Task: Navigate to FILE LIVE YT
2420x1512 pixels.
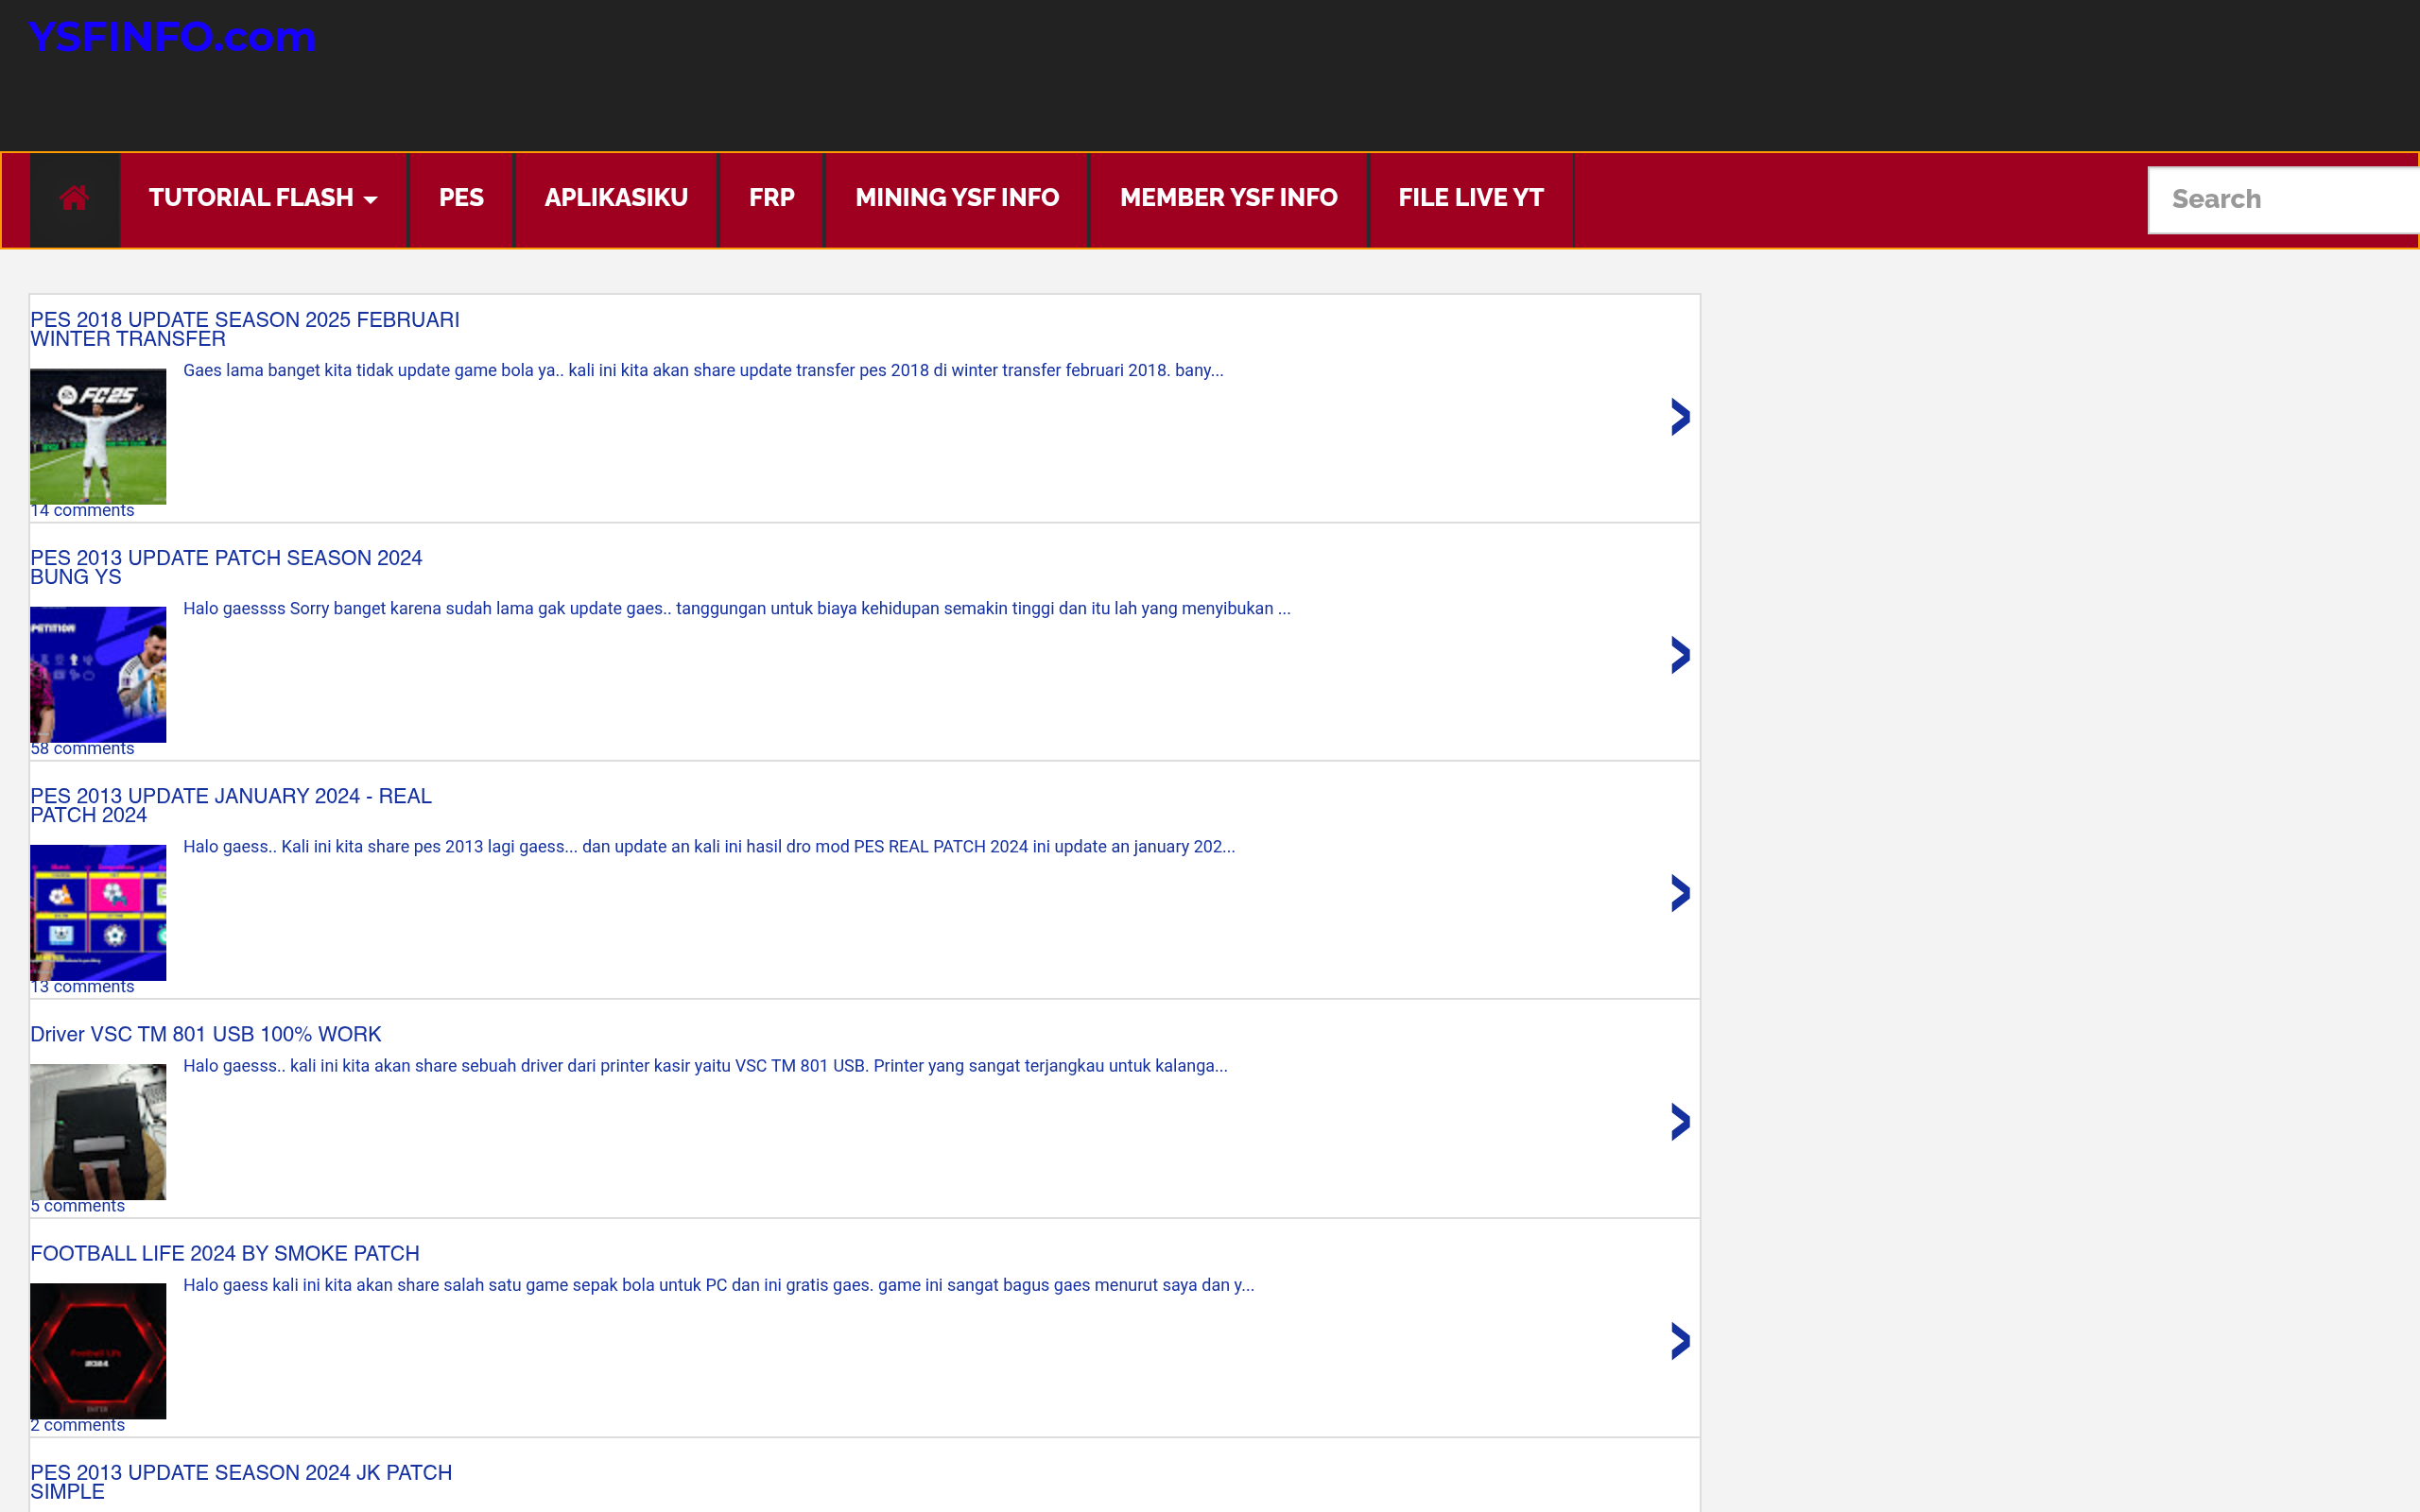Action: point(1471,198)
